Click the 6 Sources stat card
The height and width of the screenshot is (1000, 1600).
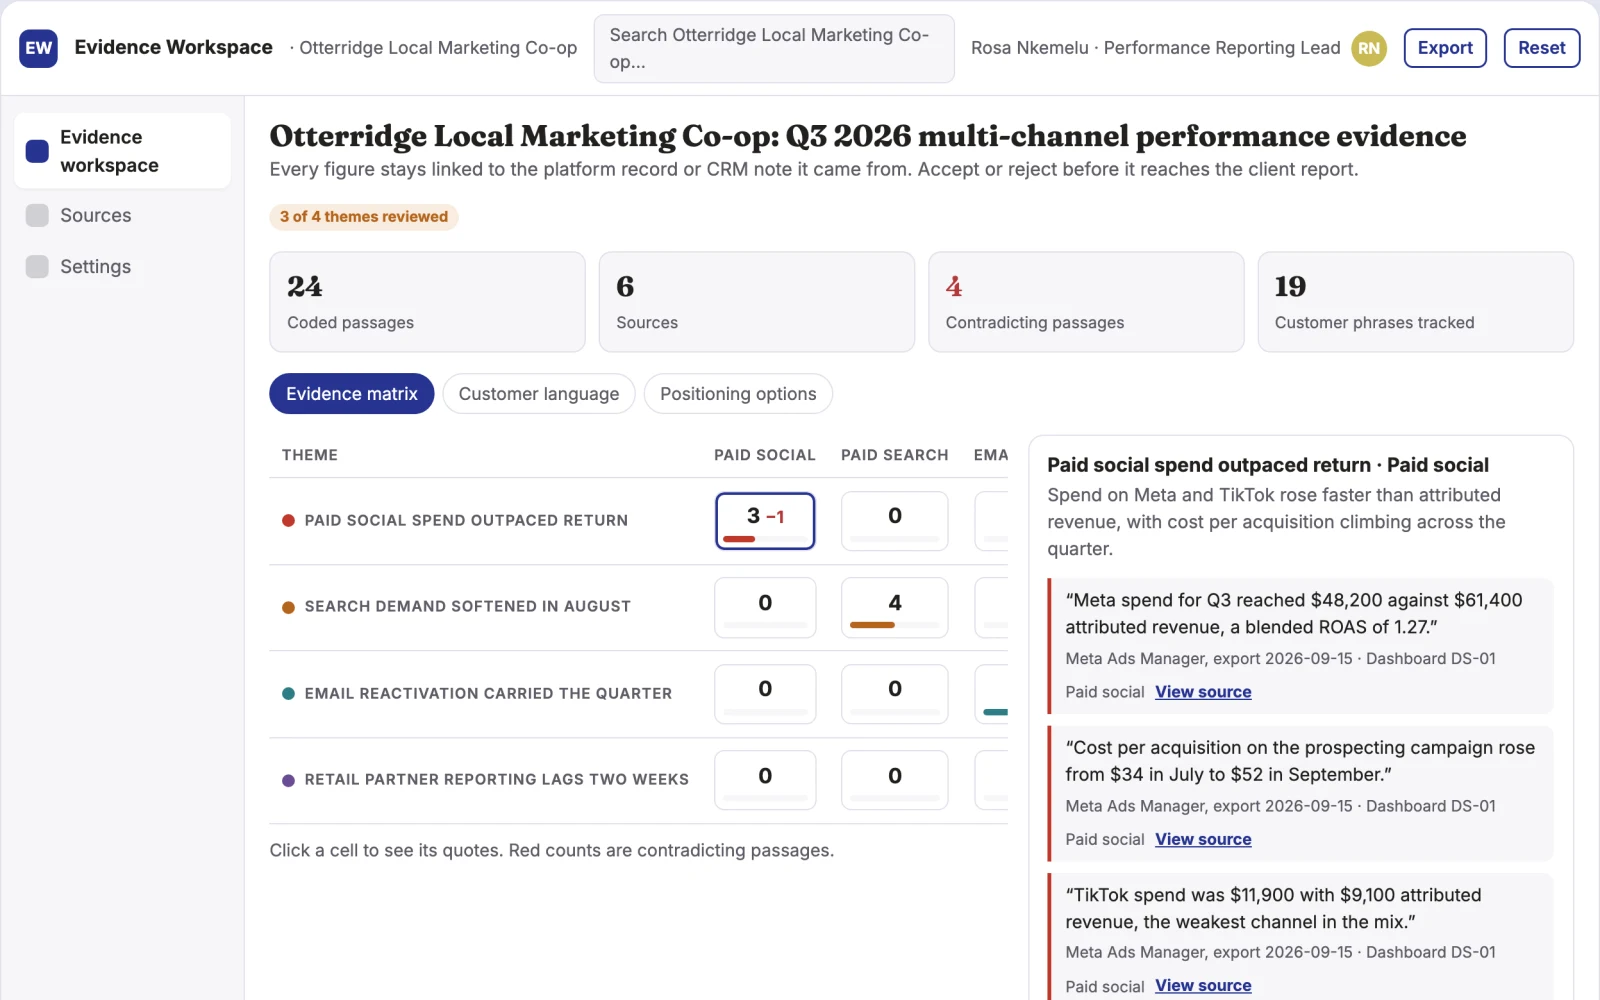(757, 302)
